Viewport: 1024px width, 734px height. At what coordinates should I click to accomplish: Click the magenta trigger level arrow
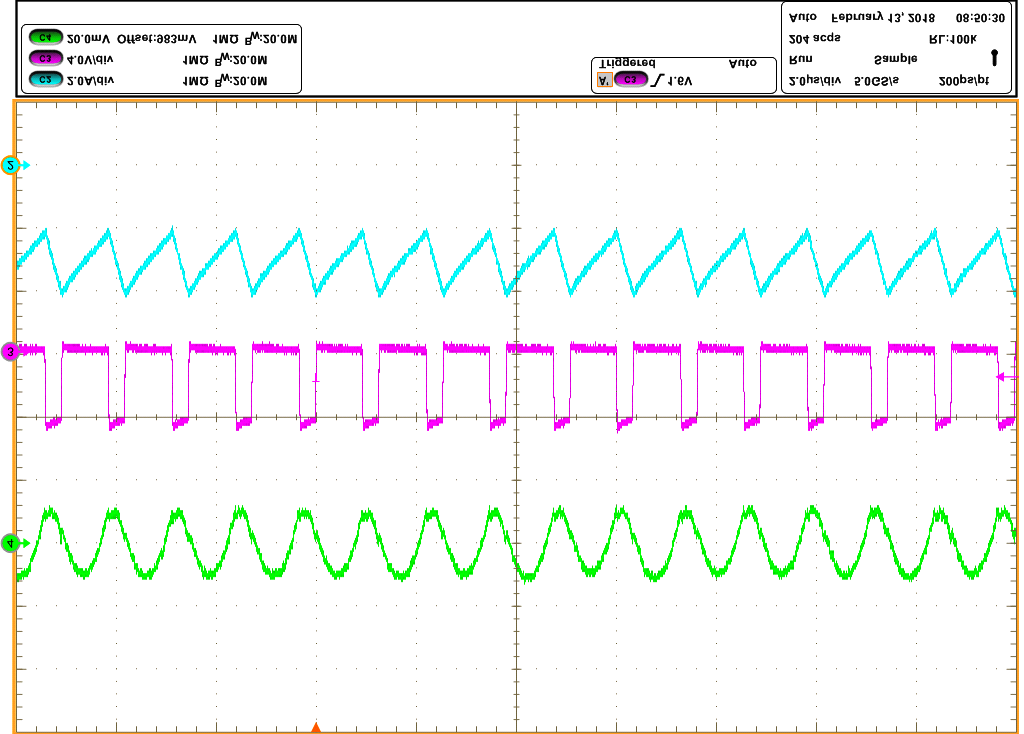pyautogui.click(x=1004, y=377)
